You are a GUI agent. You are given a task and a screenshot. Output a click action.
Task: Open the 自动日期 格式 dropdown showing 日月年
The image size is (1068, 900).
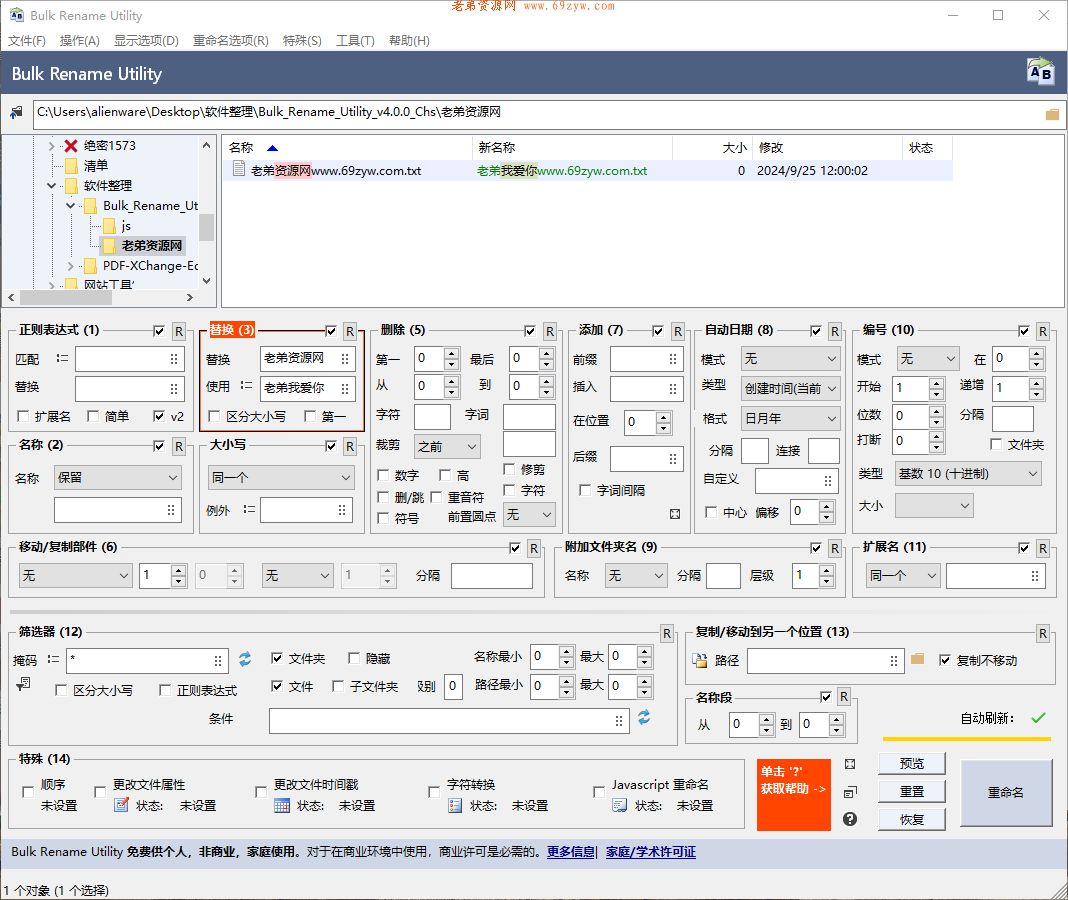790,418
